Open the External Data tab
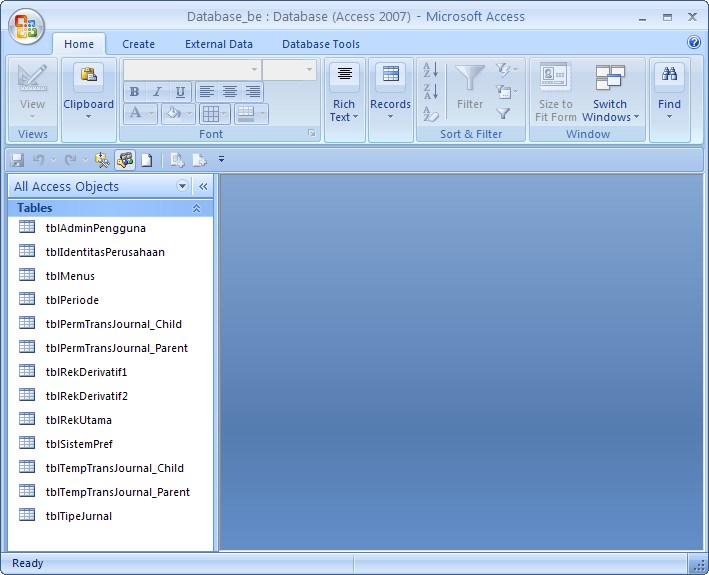Viewport: 709px width, 575px height. tap(219, 44)
